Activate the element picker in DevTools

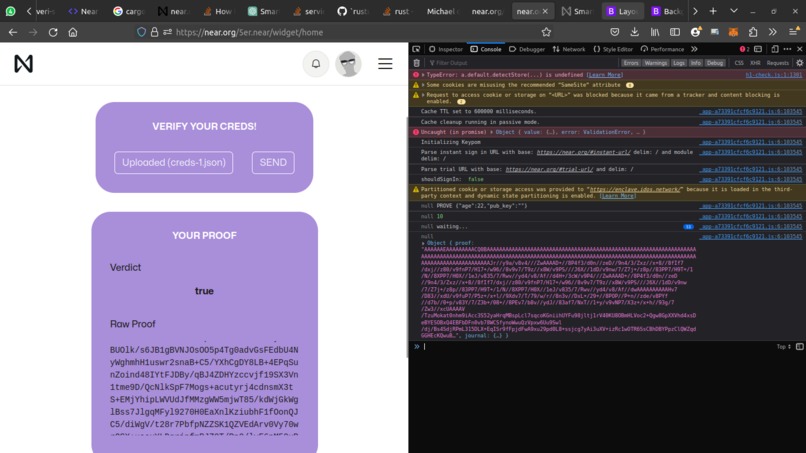coord(416,49)
